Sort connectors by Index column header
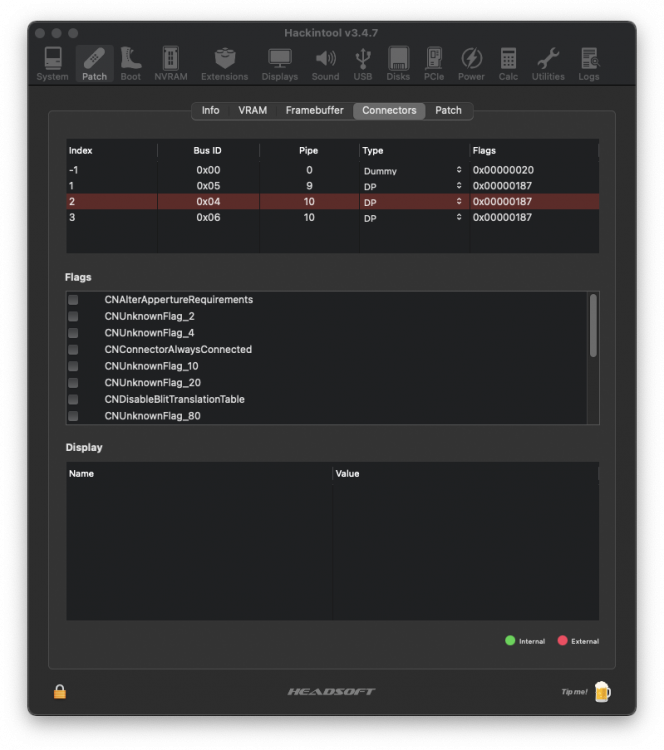This screenshot has height=750, width=664. click(x=111, y=151)
